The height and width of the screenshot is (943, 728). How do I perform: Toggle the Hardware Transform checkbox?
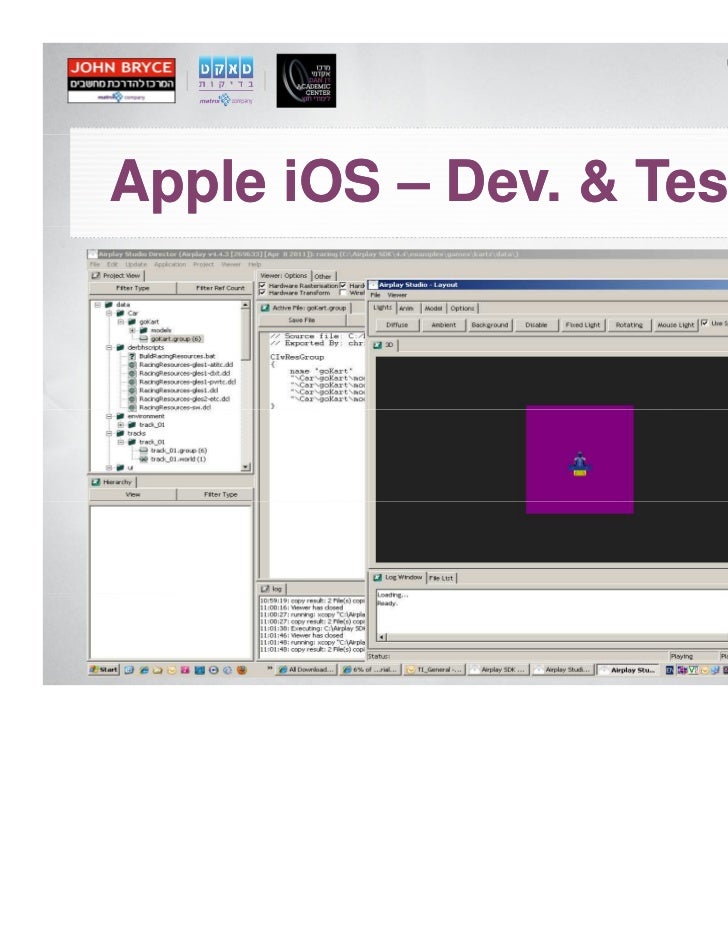pos(262,292)
